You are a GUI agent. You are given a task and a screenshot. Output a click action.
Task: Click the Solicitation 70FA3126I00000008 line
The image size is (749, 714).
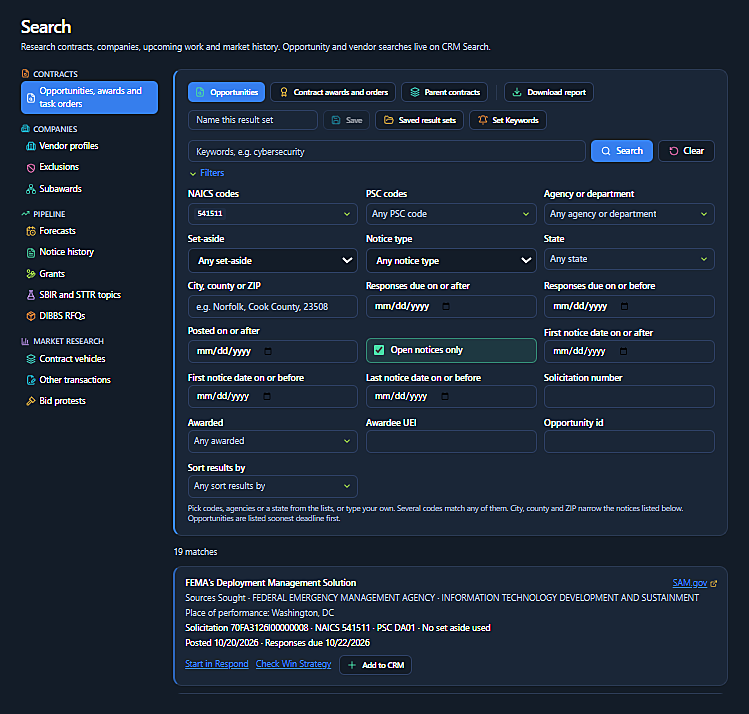338,628
